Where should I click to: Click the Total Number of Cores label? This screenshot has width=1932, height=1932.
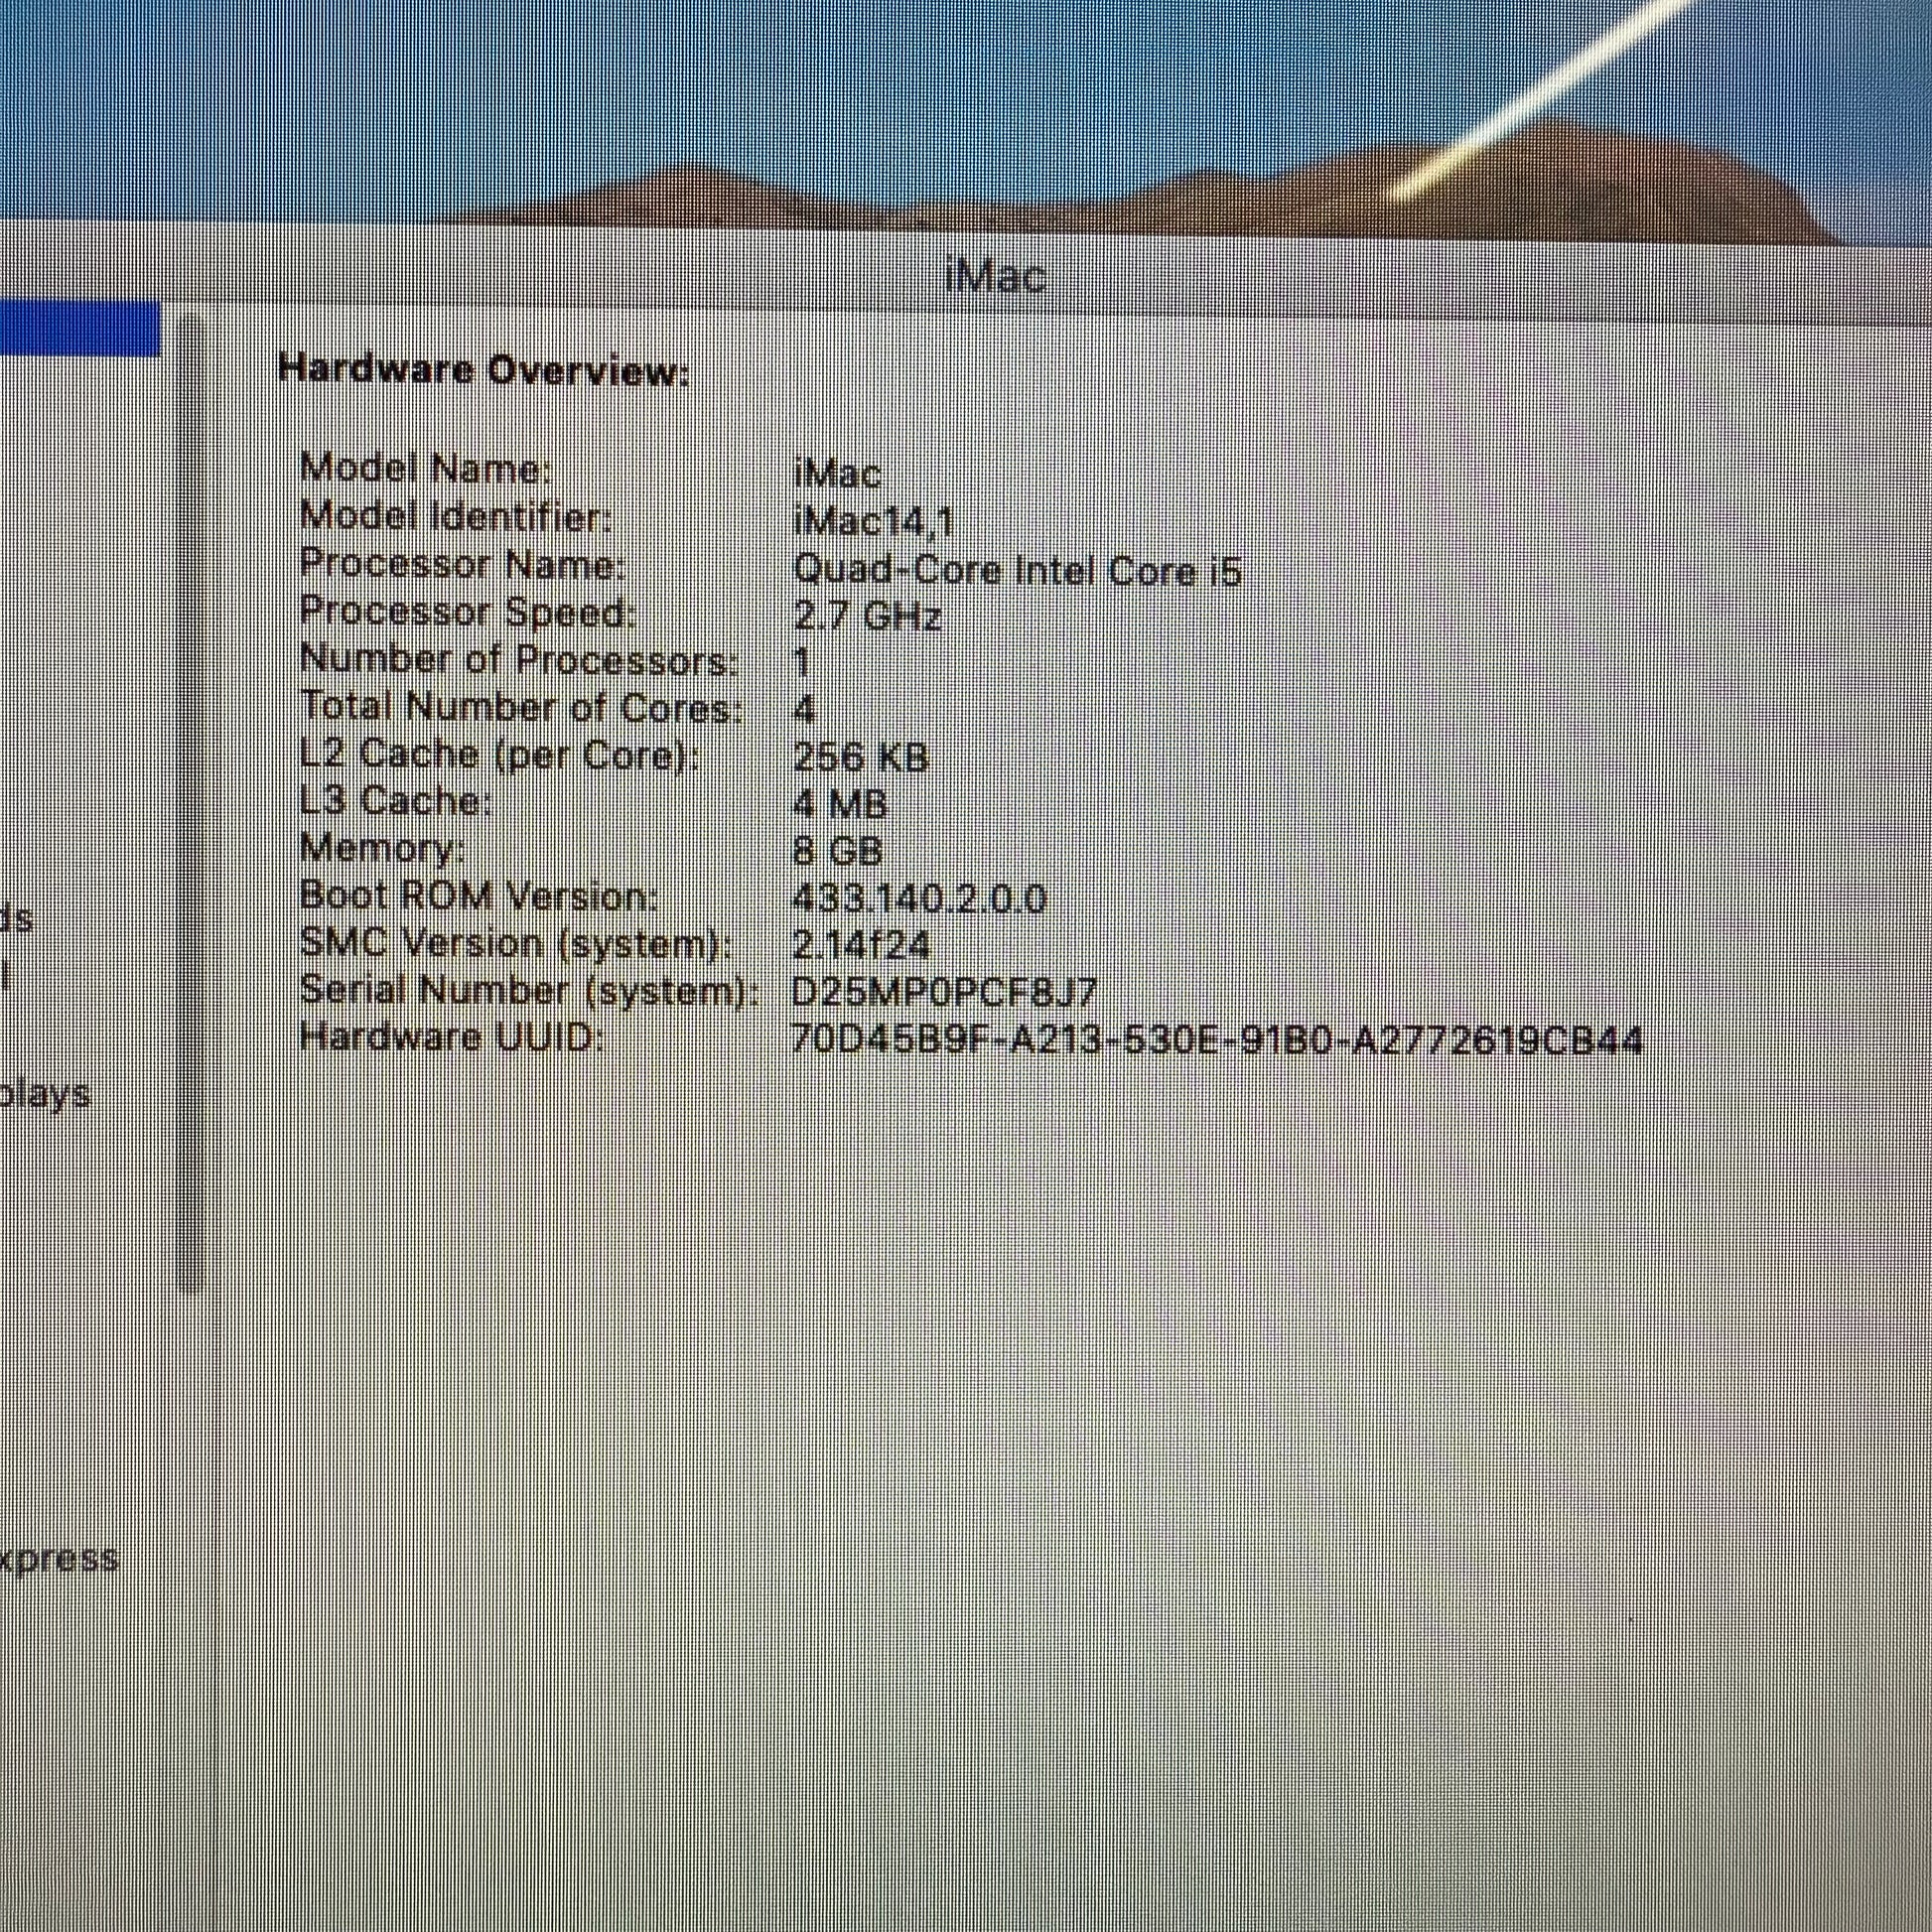point(523,707)
